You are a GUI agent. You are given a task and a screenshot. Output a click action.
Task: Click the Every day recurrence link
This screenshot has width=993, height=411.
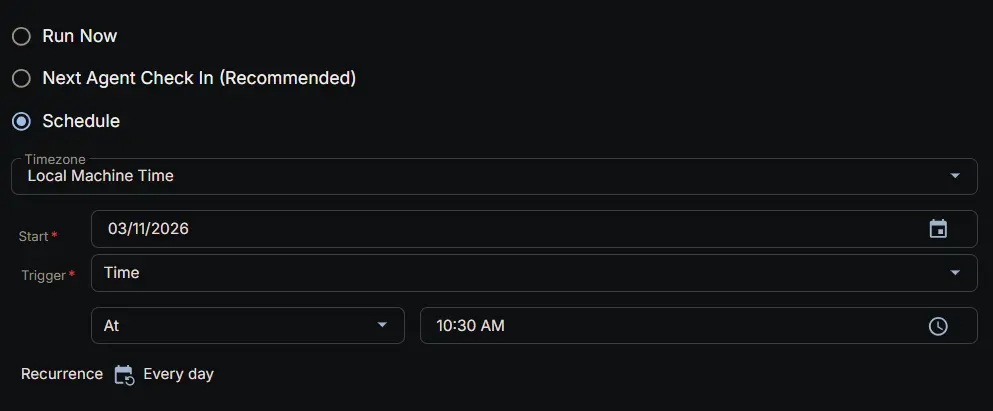[178, 374]
